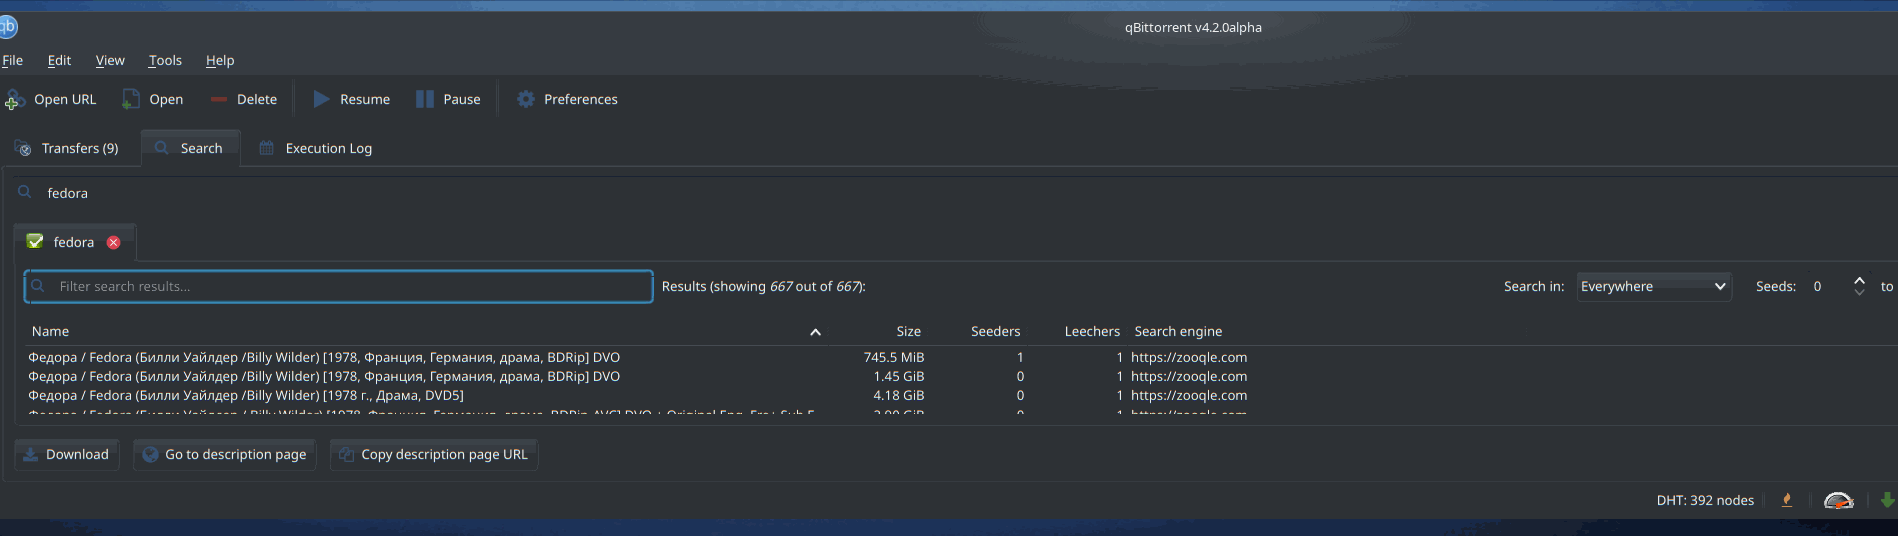Image resolution: width=1898 pixels, height=536 pixels.
Task: Click the qBittorrent app logo icon
Action: click(8, 27)
